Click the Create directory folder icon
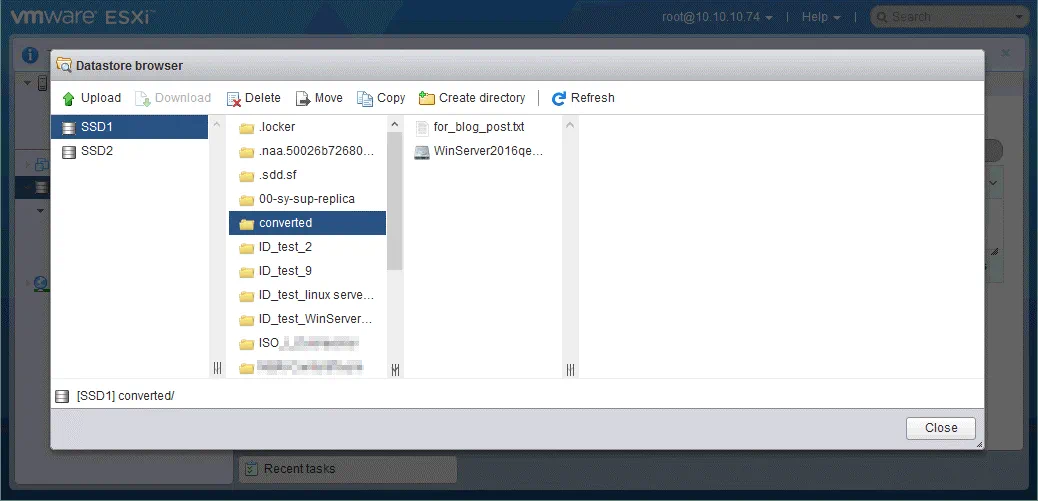 tap(427, 98)
